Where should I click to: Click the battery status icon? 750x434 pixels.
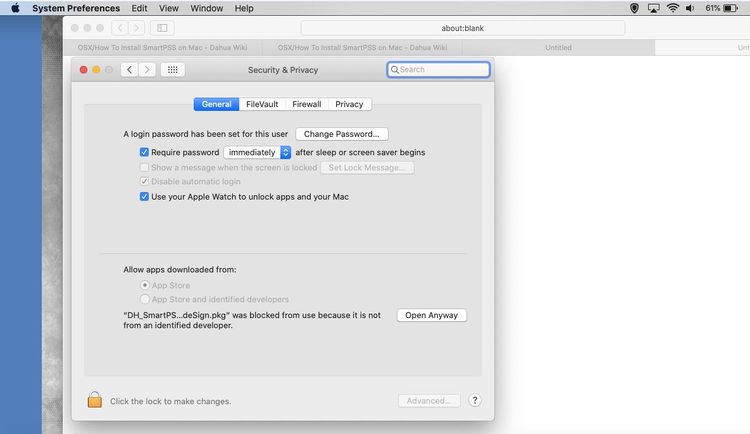(x=730, y=8)
